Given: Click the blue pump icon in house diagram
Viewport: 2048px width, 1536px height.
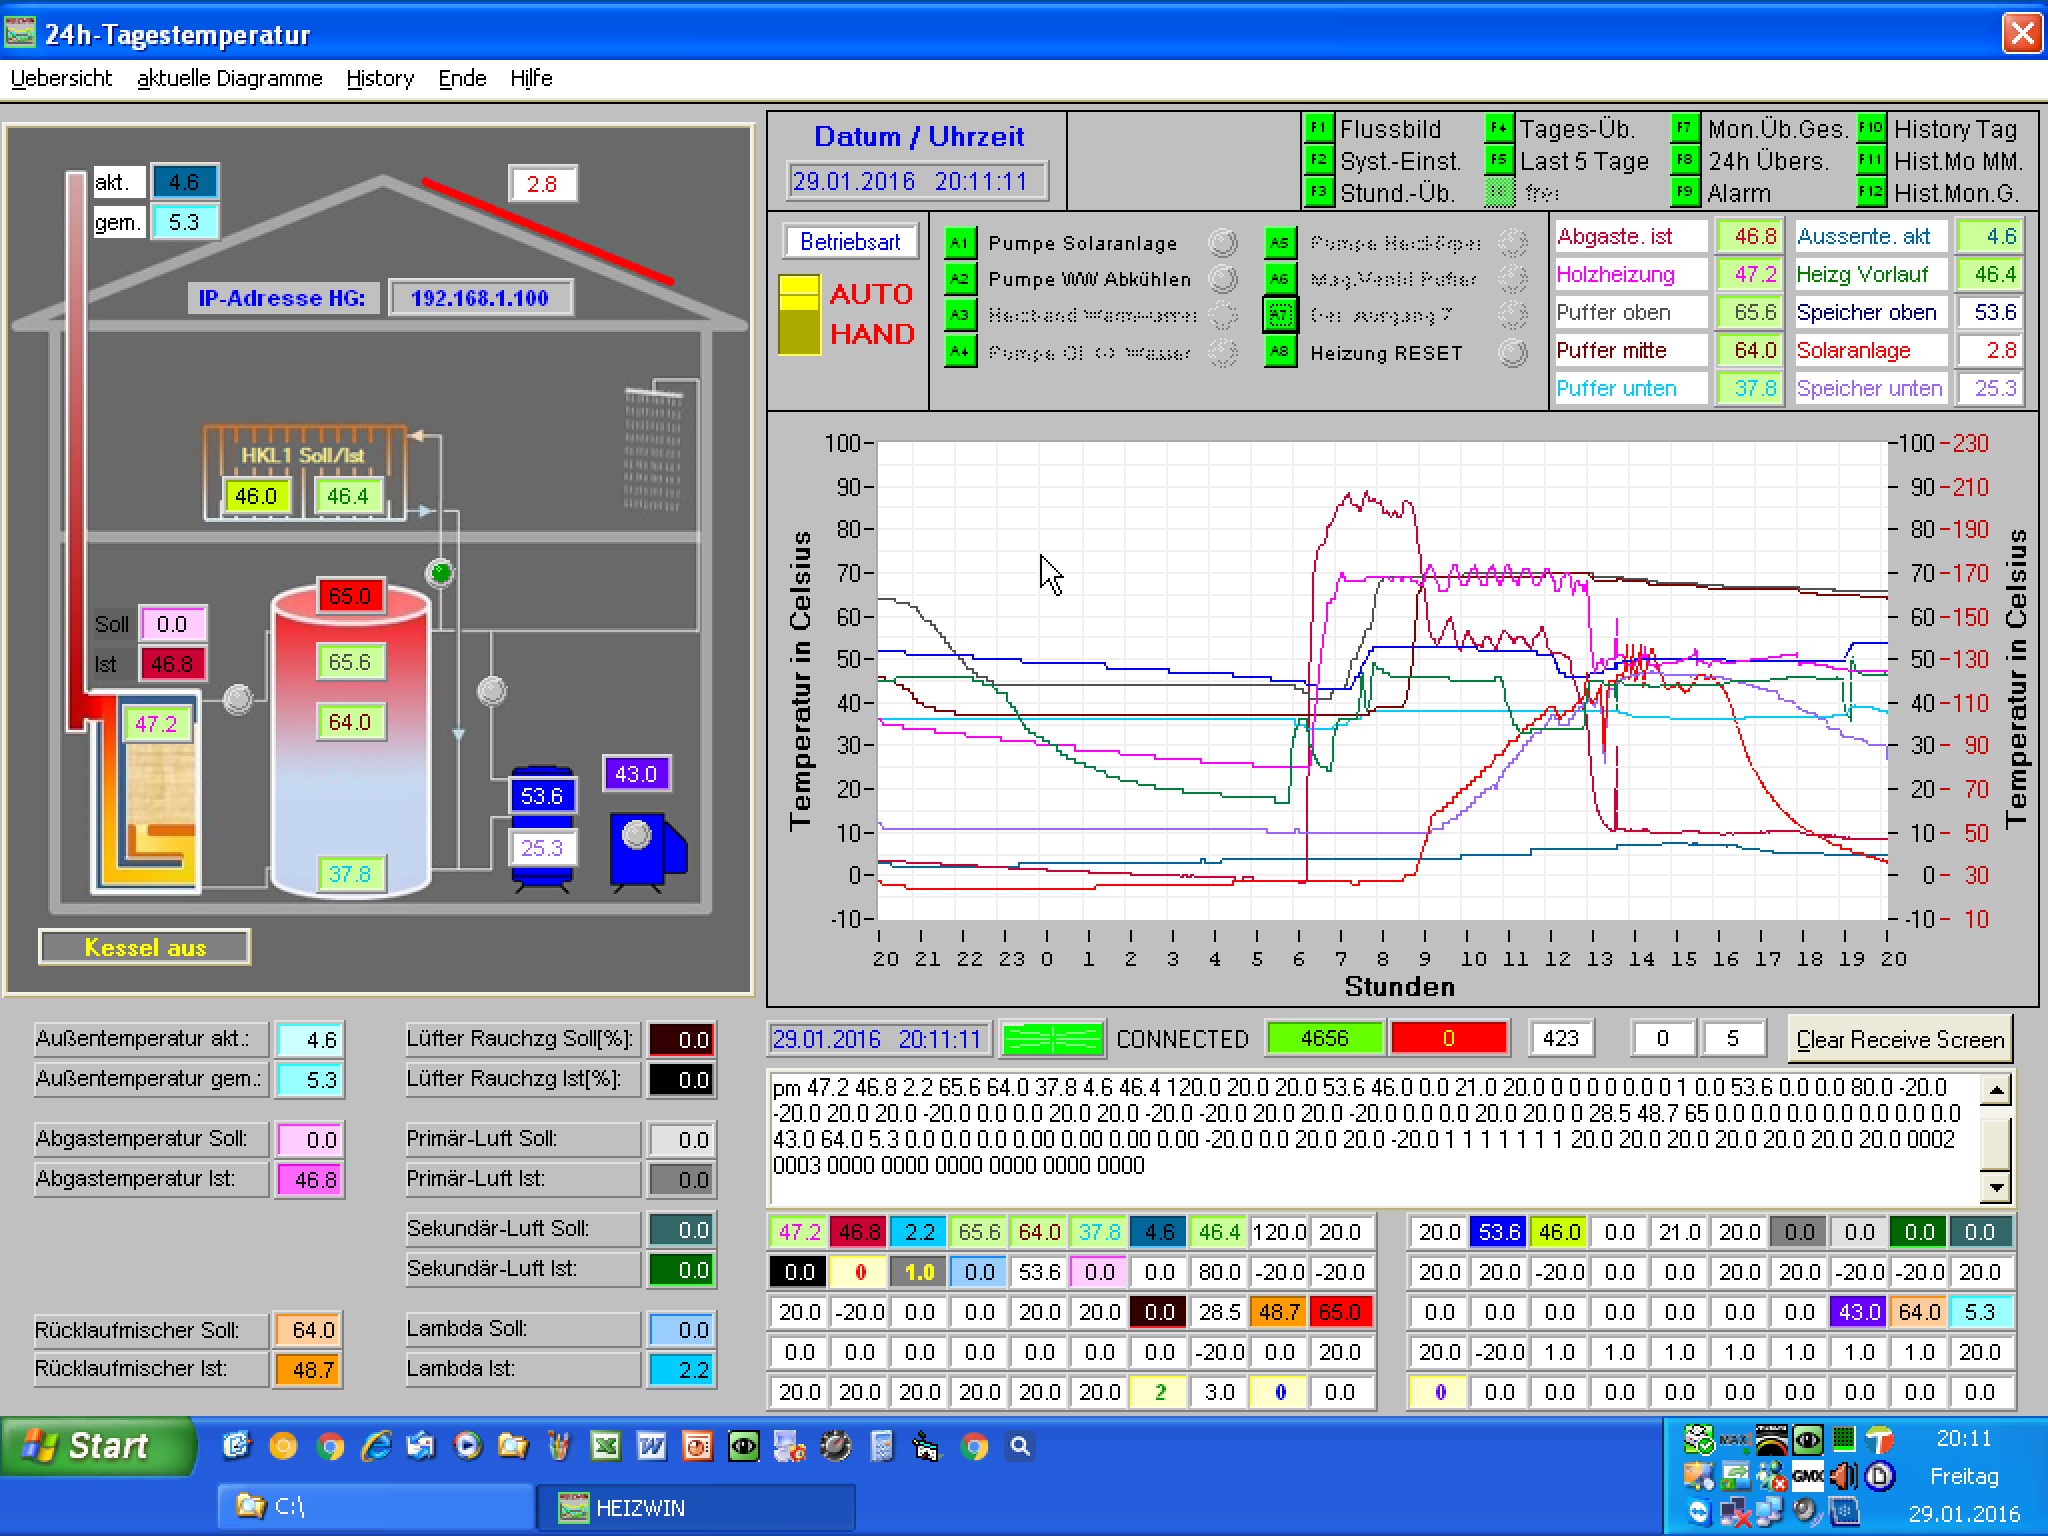Looking at the screenshot, I should pyautogui.click(x=646, y=847).
